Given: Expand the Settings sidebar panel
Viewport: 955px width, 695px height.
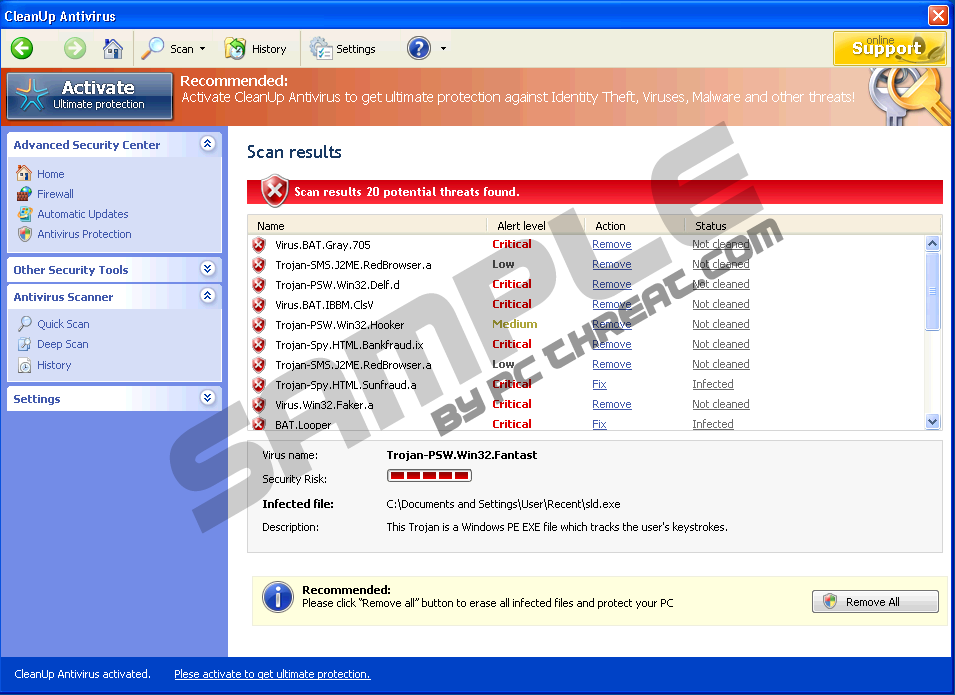Looking at the screenshot, I should [x=207, y=398].
